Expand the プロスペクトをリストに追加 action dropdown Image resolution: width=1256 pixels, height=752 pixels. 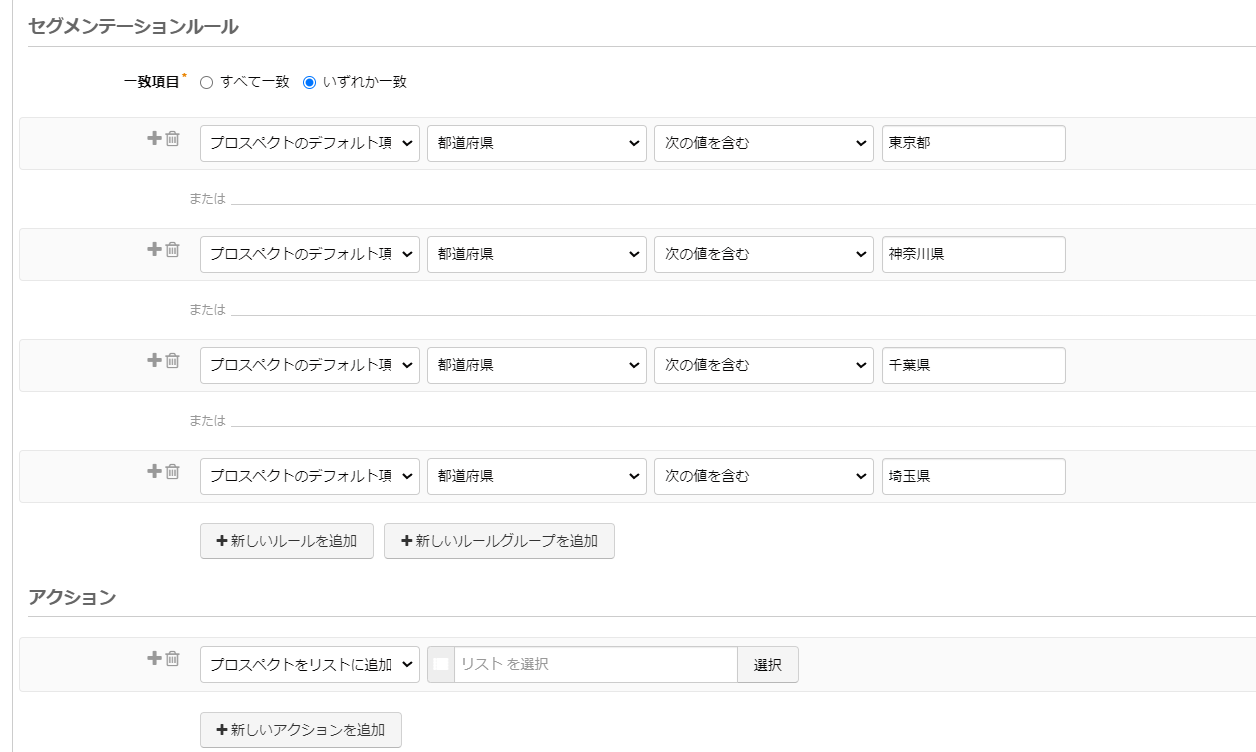(x=310, y=665)
